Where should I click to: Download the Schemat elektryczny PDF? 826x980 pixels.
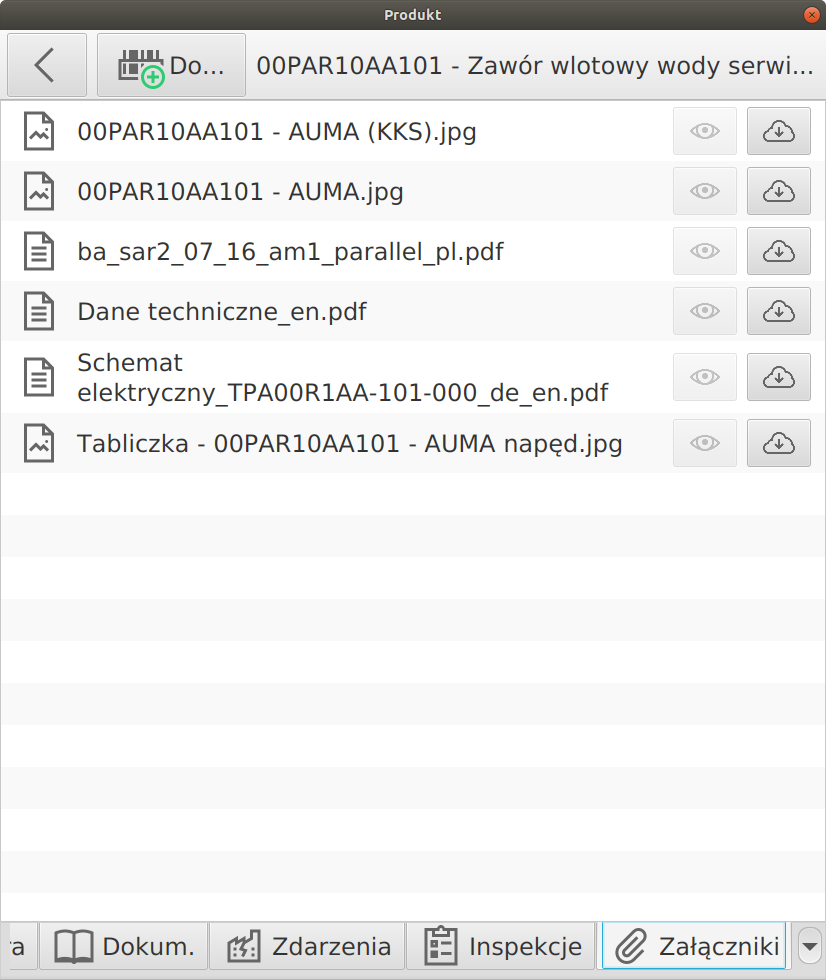[778, 377]
